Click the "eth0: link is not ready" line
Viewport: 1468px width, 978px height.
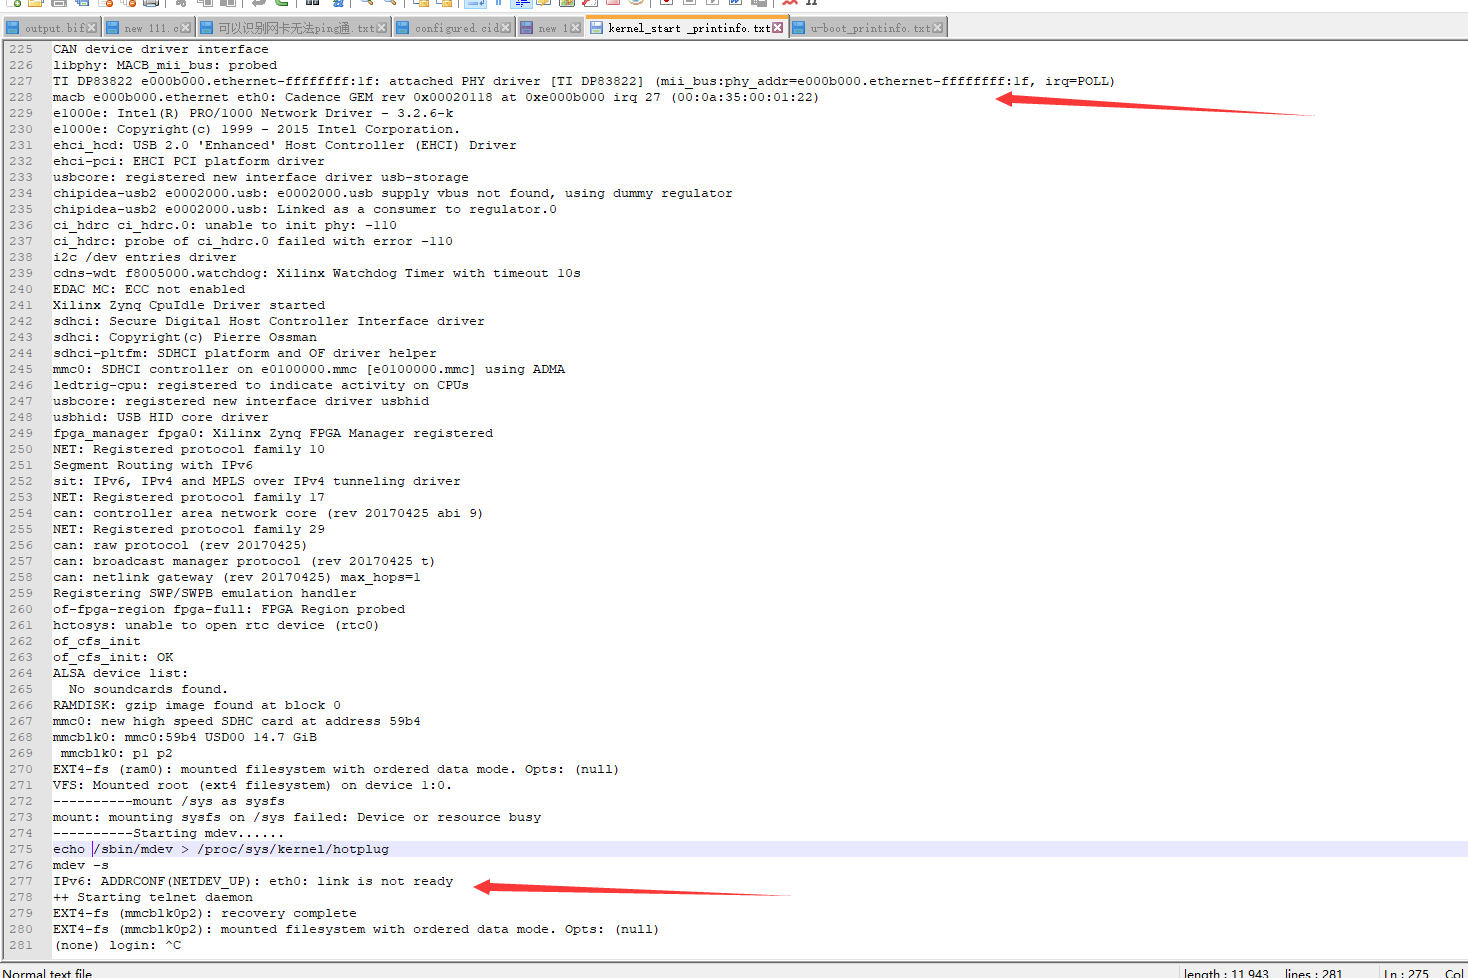click(253, 881)
